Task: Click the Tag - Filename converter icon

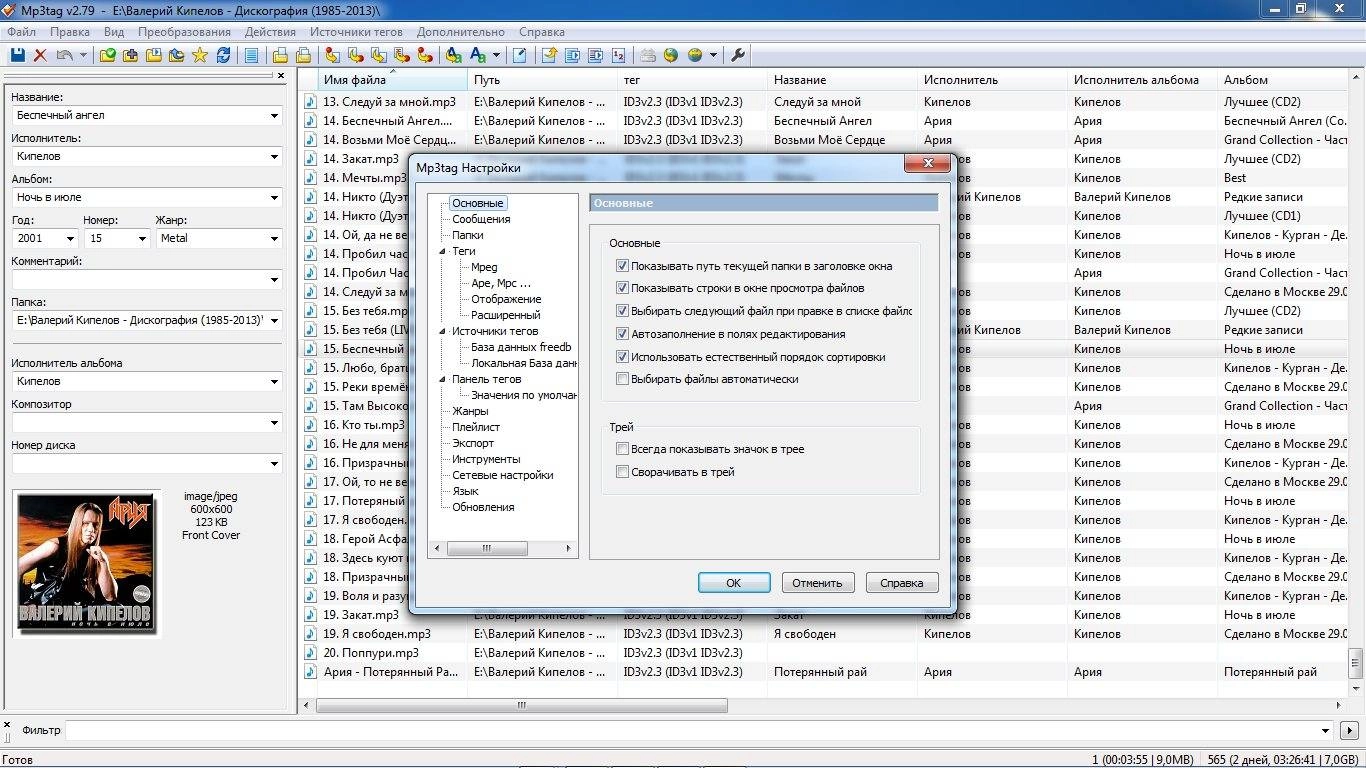Action: [x=332, y=55]
